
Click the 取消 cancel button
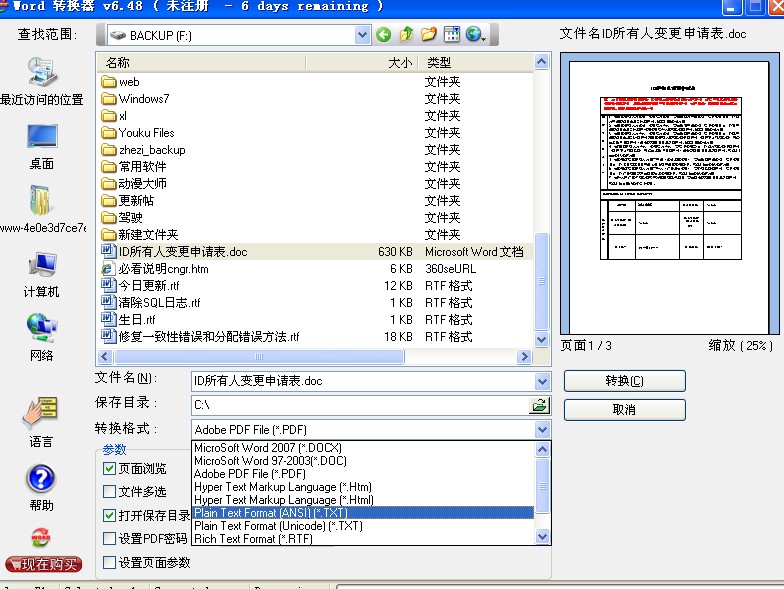(x=624, y=410)
